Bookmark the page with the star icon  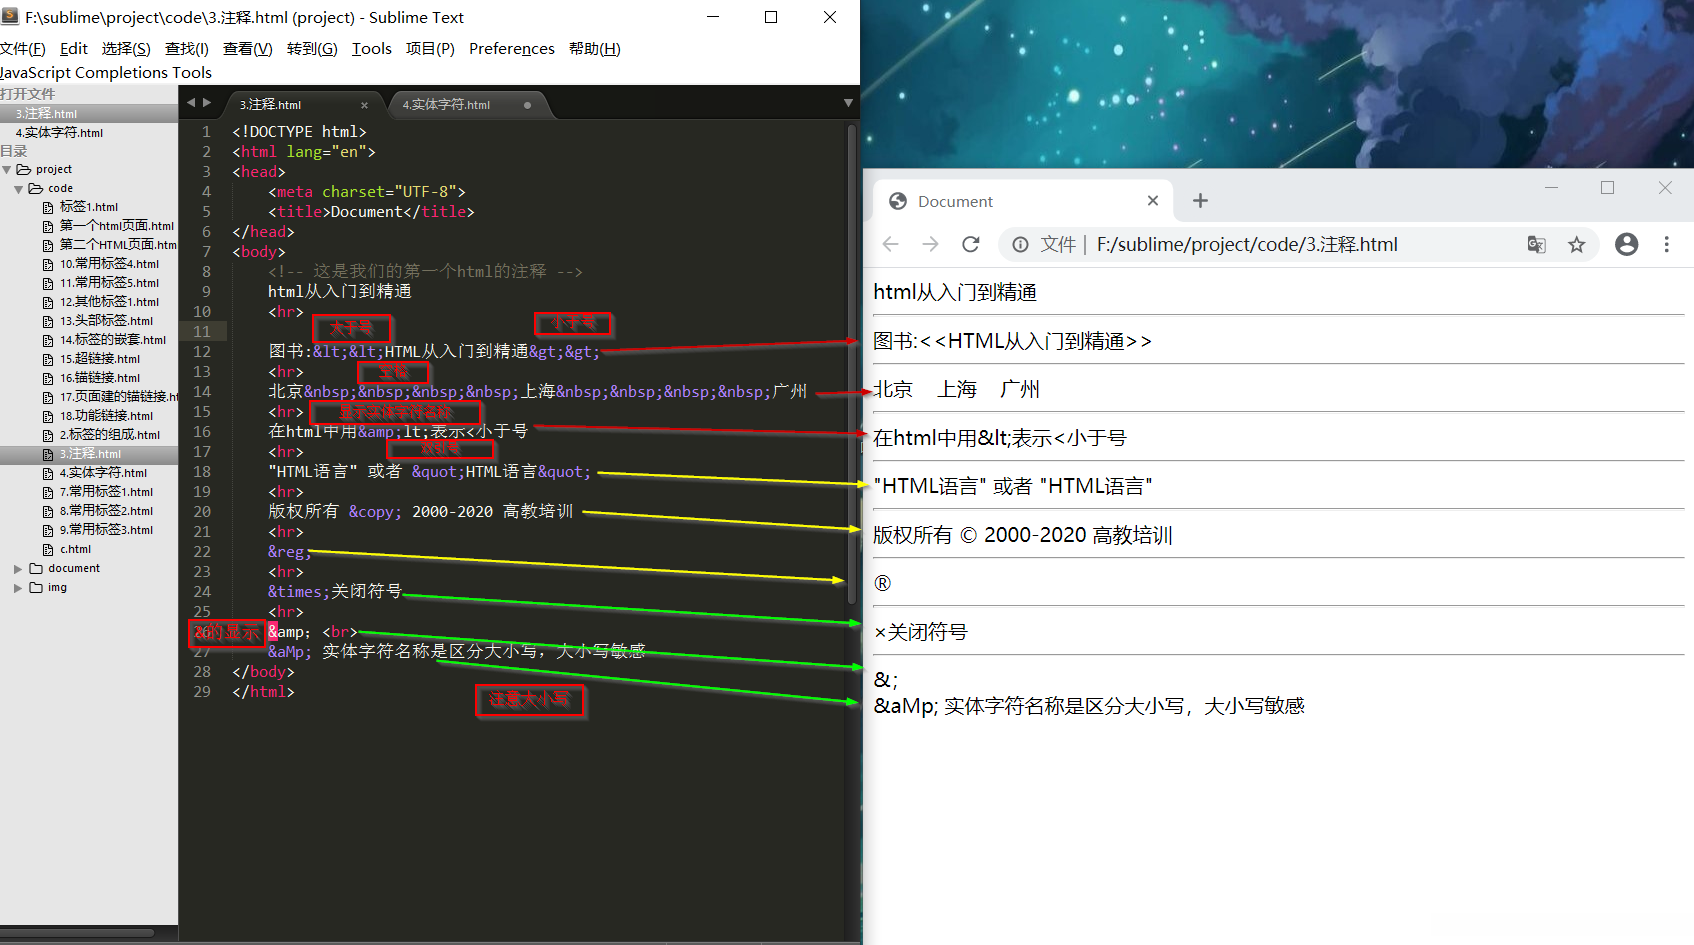pyautogui.click(x=1577, y=244)
